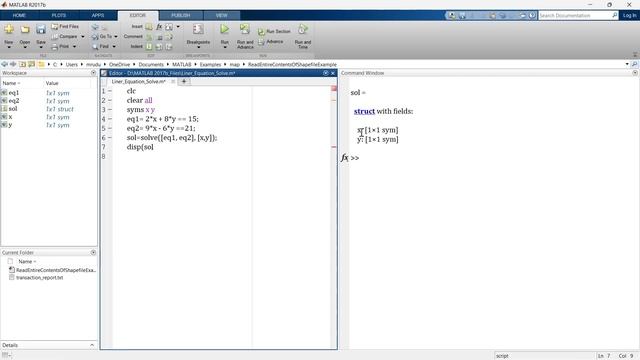640x360 pixels.
Task: Click Advance in the Run group
Action: [271, 42]
